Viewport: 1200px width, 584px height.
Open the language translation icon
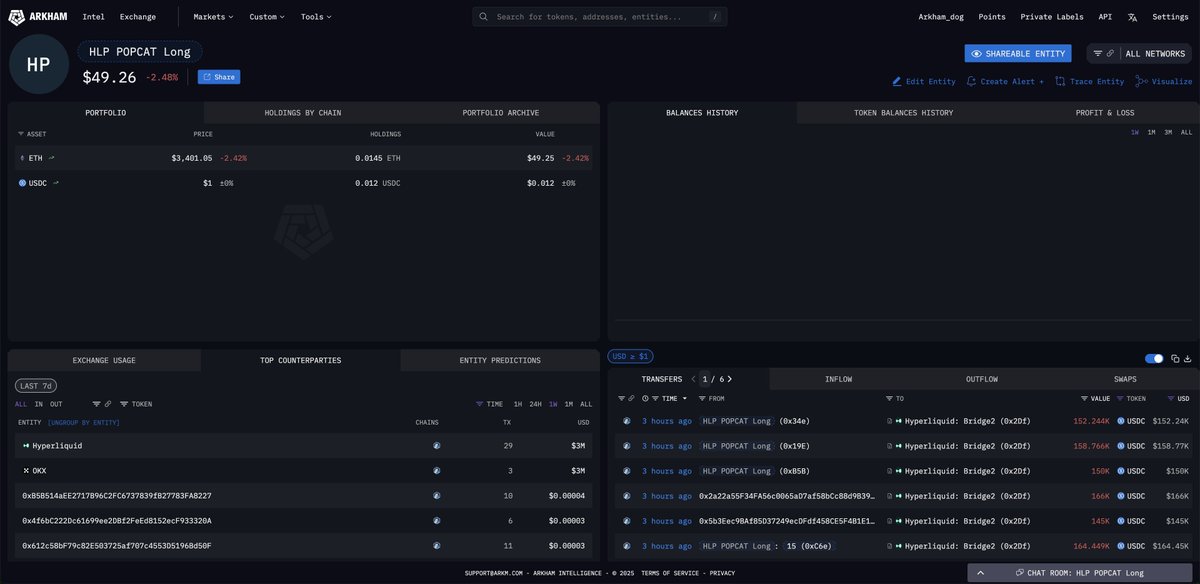(1132, 17)
